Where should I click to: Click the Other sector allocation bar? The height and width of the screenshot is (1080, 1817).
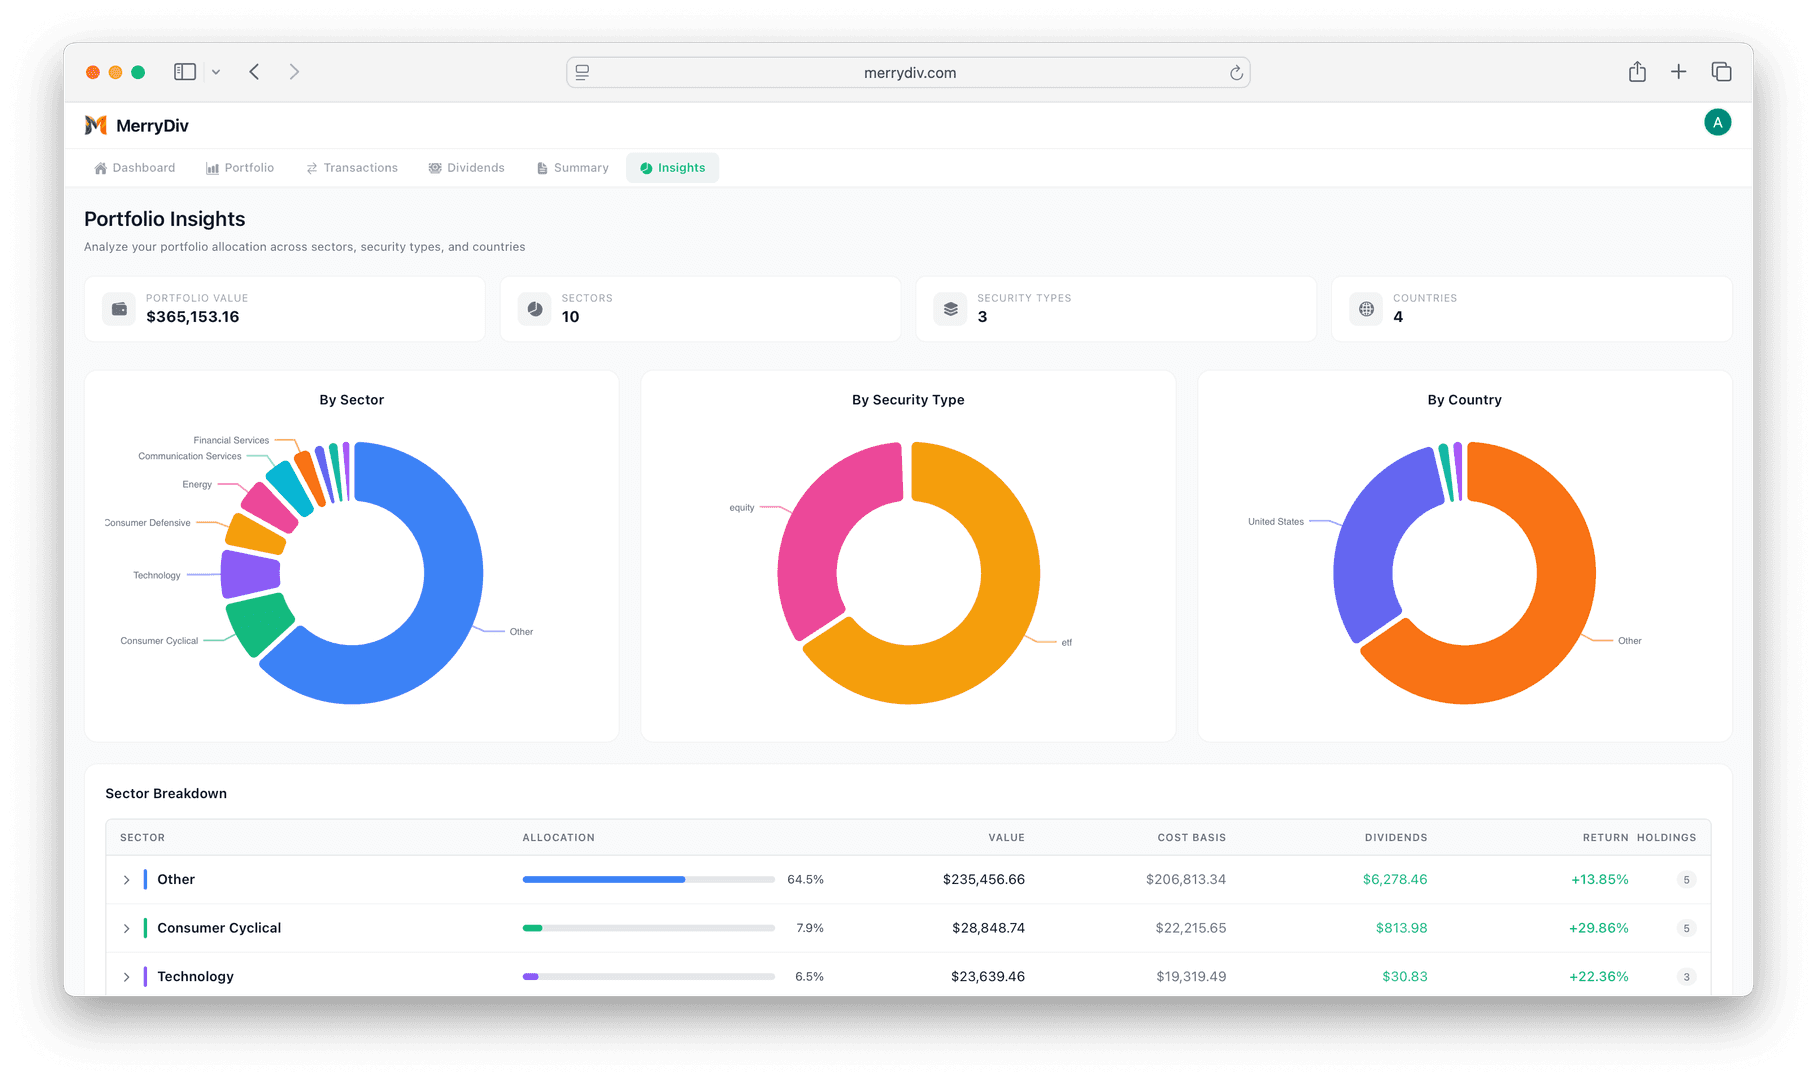click(648, 879)
